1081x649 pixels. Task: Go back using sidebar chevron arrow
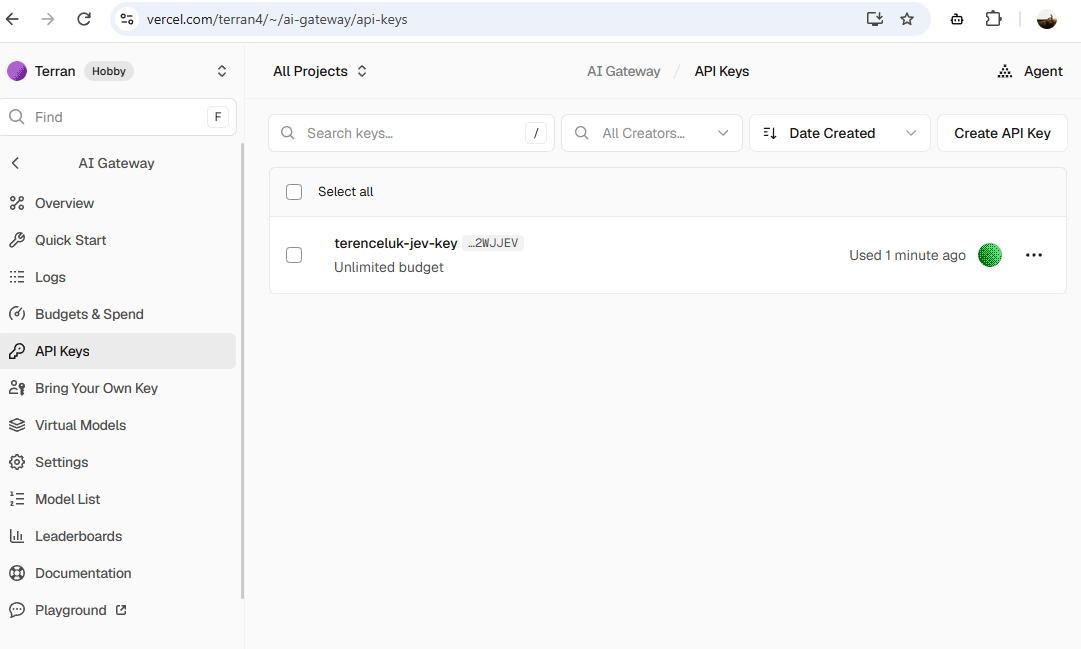[15, 163]
